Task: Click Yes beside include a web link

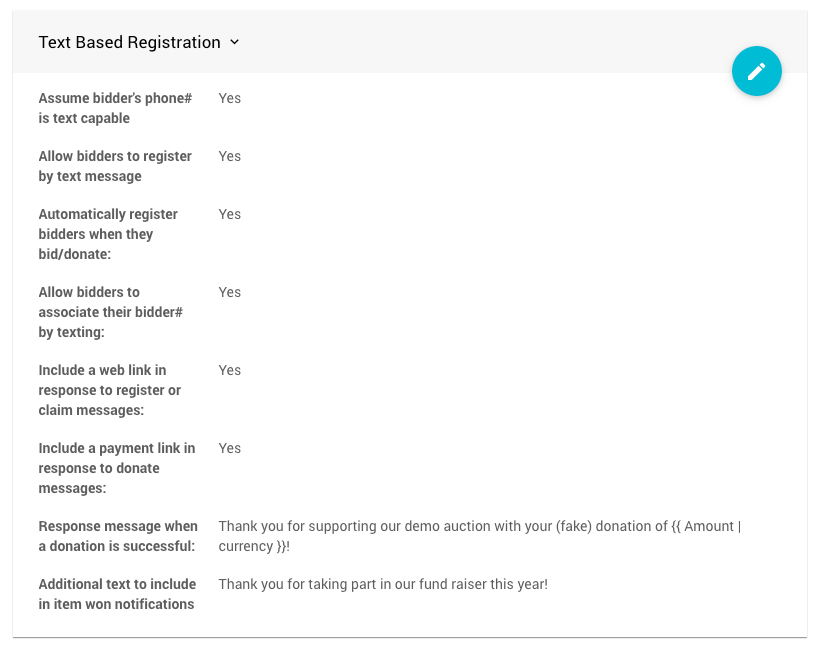Action: point(230,370)
